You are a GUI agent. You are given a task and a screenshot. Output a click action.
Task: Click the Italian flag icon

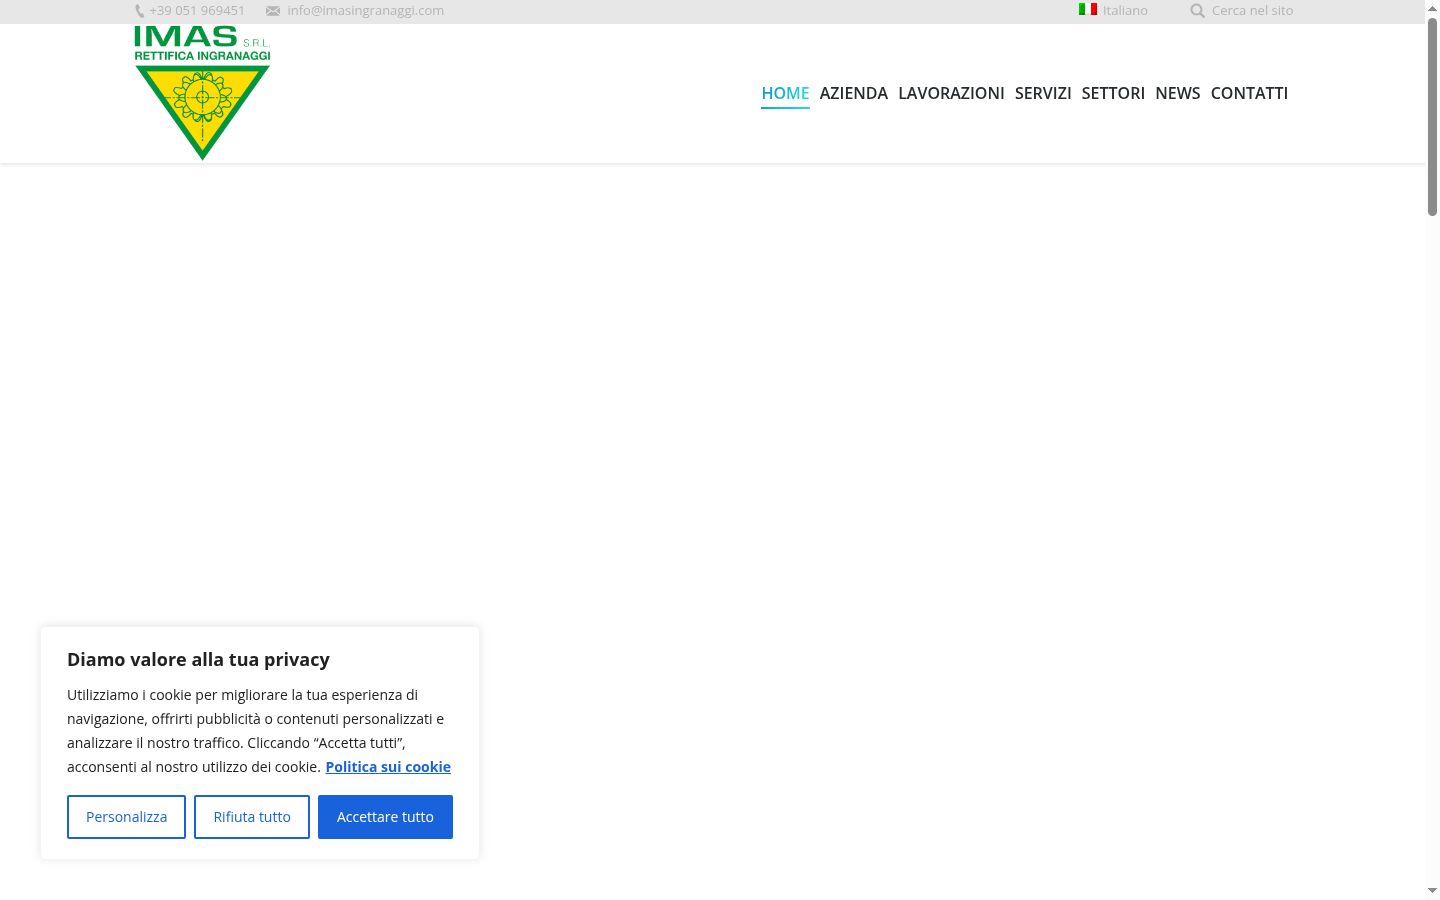point(1088,9)
